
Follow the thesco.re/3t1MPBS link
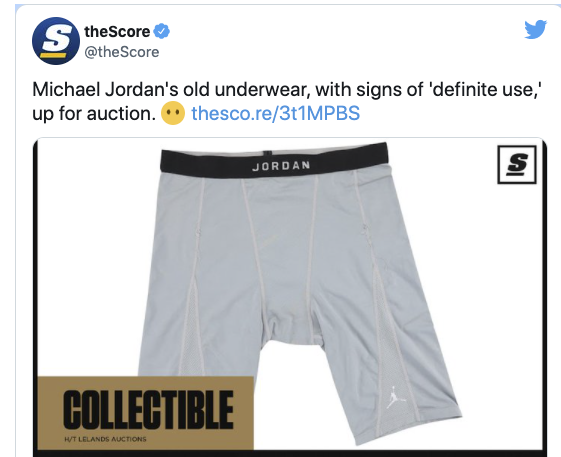(x=275, y=113)
